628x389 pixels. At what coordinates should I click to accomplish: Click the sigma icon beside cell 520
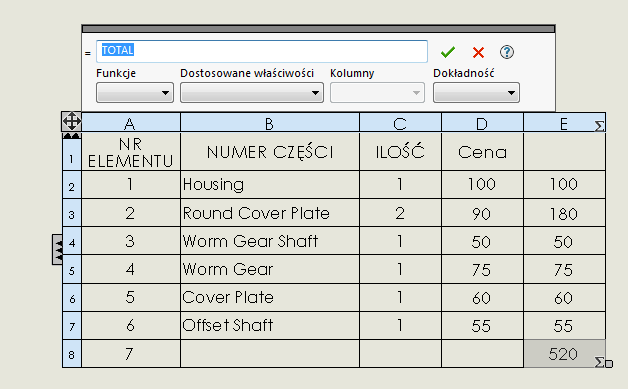pyautogui.click(x=599, y=362)
